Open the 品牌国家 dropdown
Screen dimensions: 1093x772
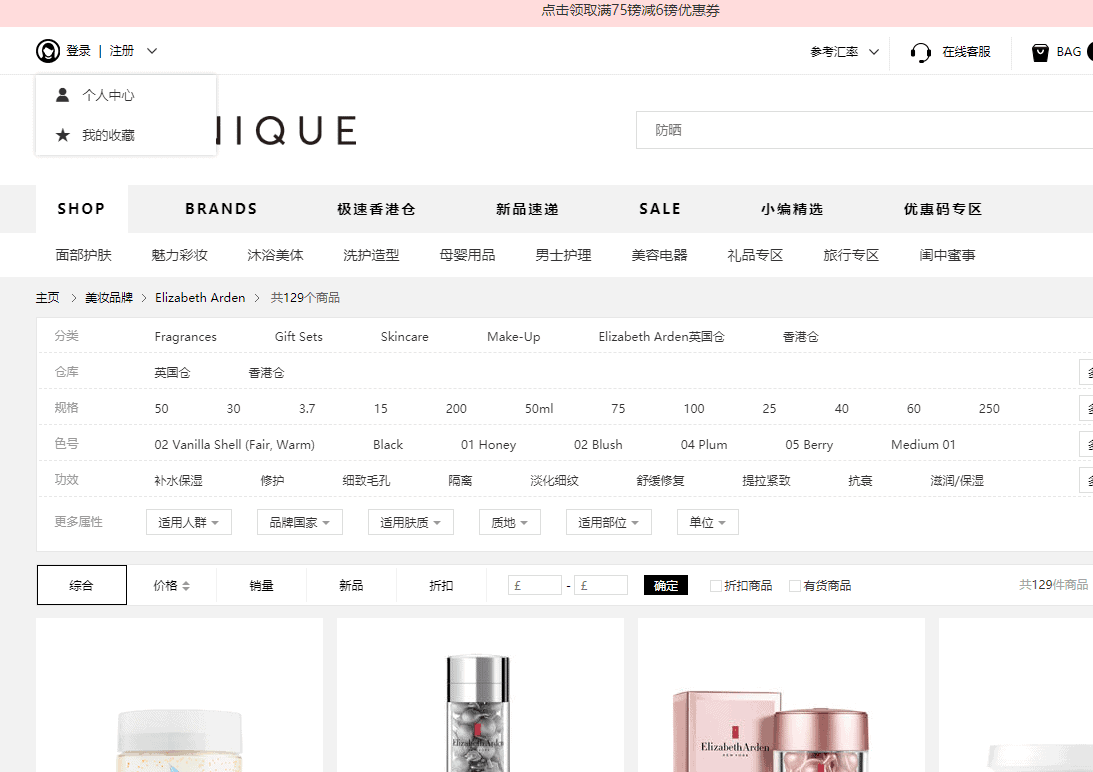300,522
